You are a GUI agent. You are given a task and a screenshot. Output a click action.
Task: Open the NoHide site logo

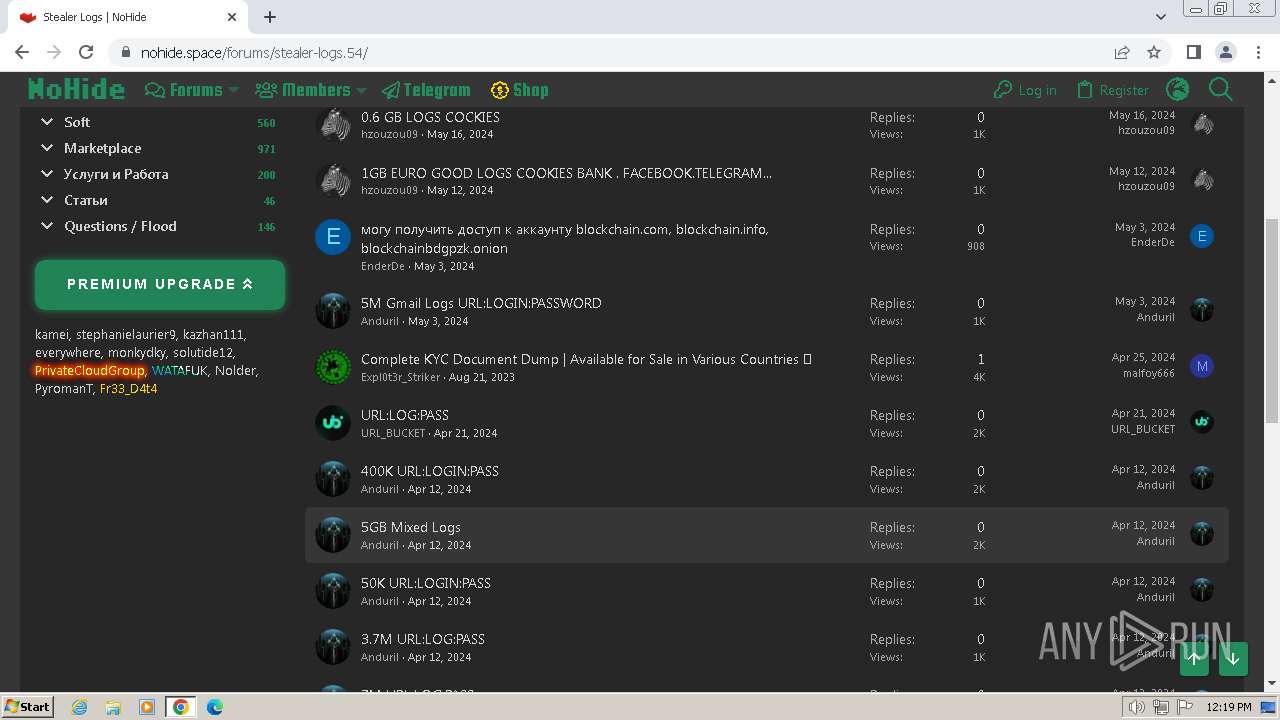pos(76,90)
